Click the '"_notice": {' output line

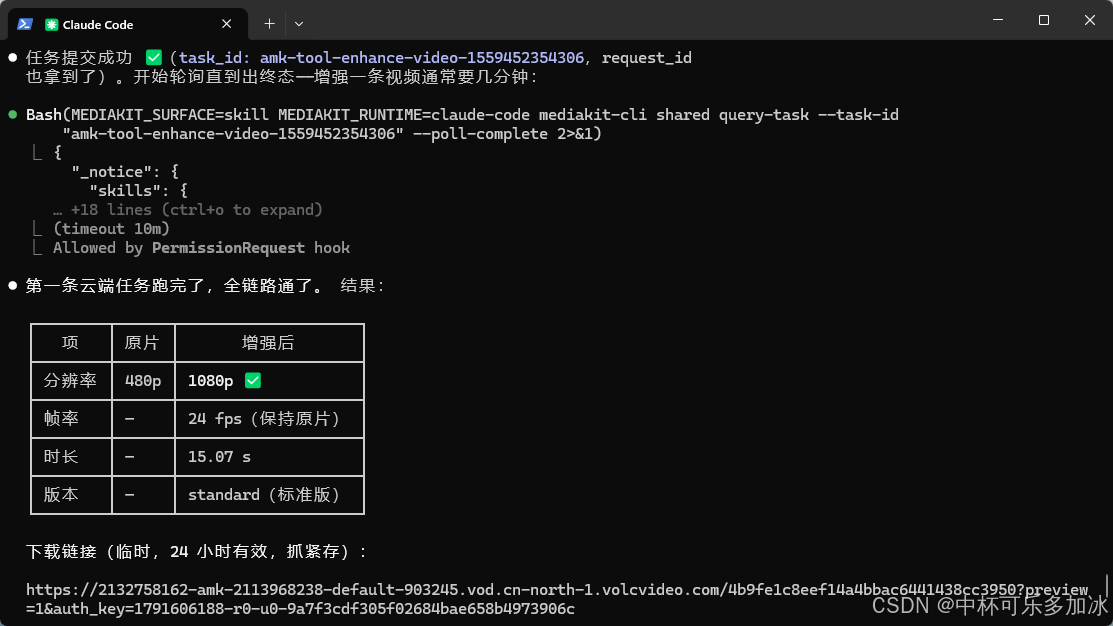click(x=124, y=172)
